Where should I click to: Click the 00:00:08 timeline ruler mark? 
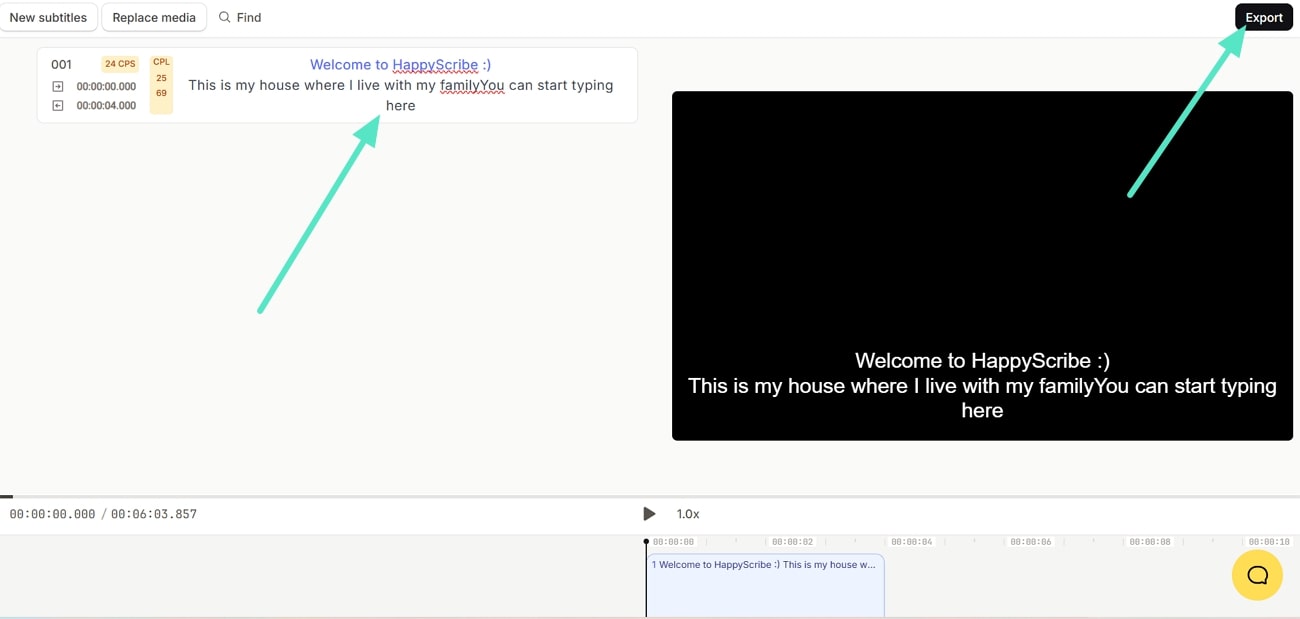(x=1150, y=542)
